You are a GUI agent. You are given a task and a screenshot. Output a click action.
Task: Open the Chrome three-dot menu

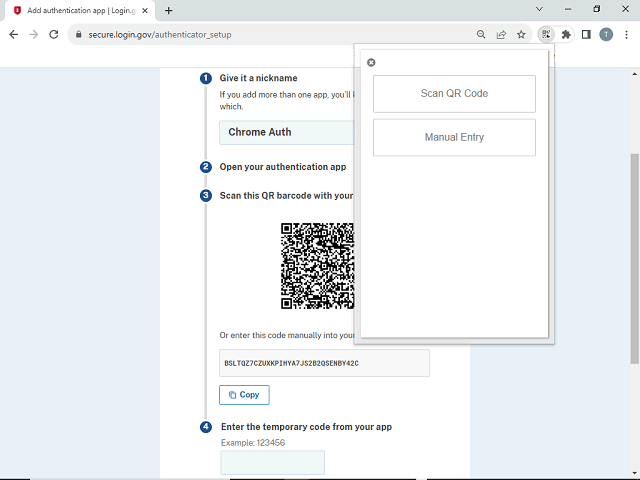[627, 35]
